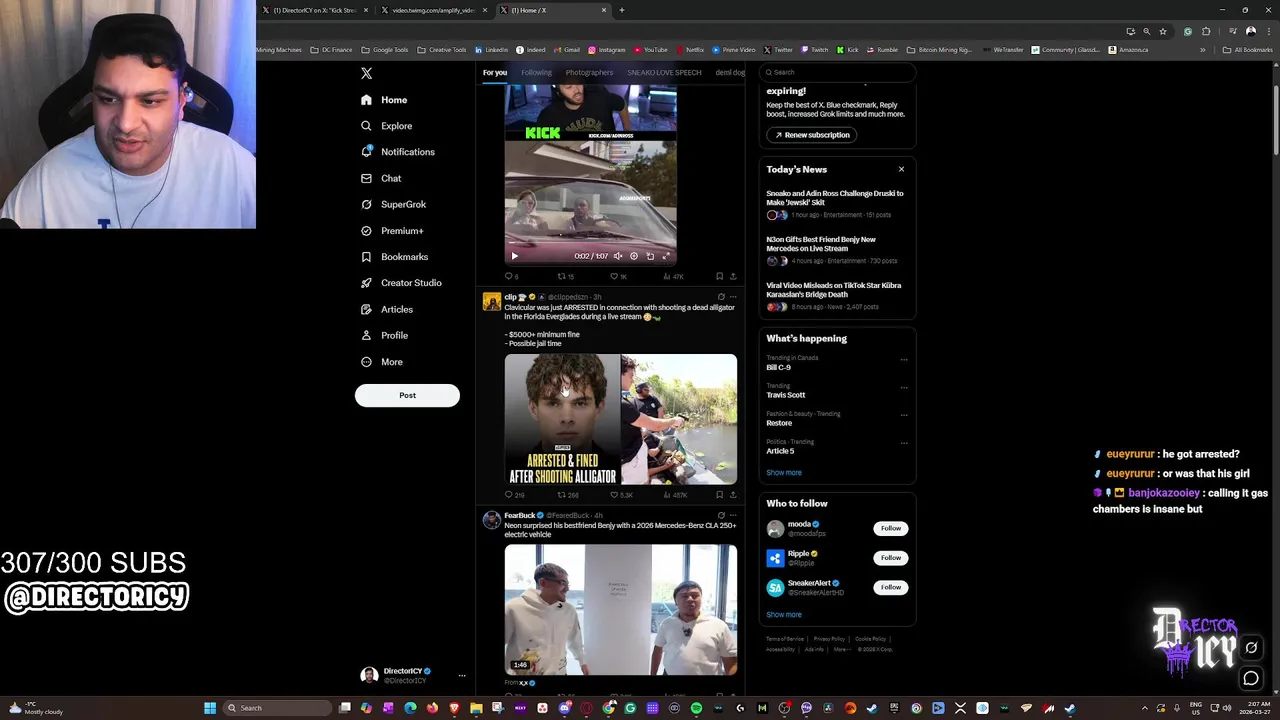Screen dimensions: 1280x720
Task: Unmute the Kick video audio
Action: pyautogui.click(x=617, y=256)
